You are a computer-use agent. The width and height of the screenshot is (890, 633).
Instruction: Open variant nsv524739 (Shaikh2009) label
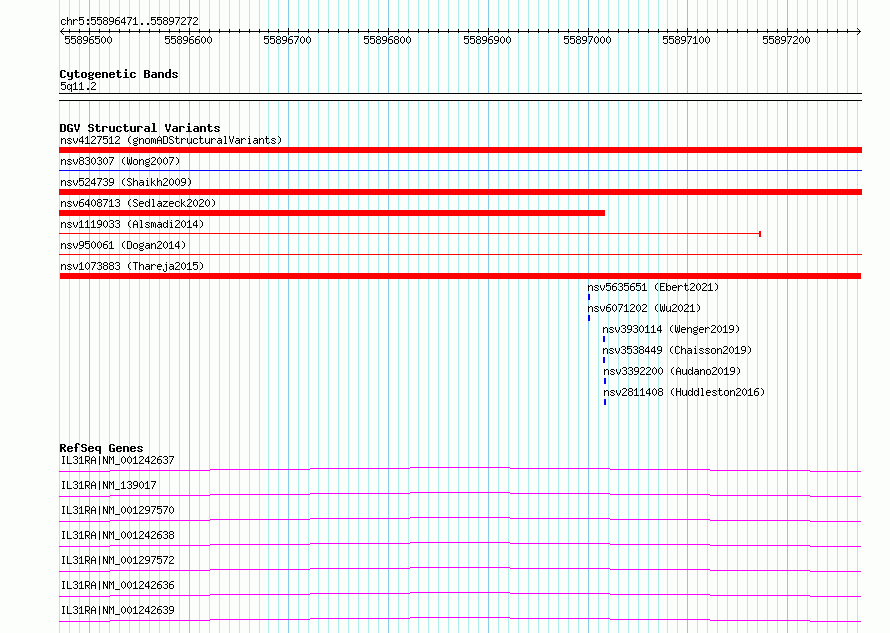click(x=126, y=182)
